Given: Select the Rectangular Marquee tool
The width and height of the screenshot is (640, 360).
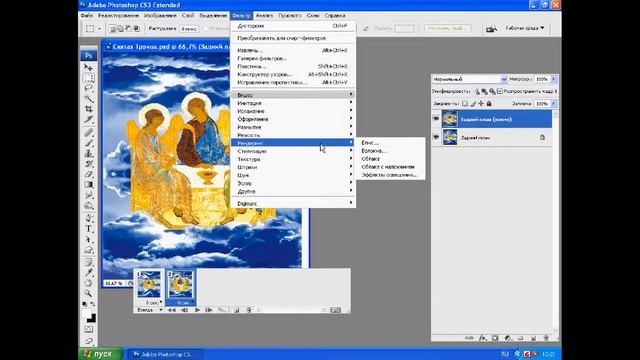Looking at the screenshot, I should coord(89,78).
